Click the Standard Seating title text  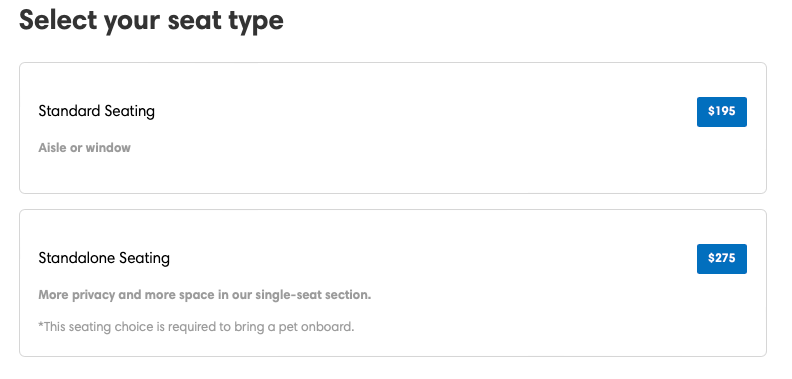(96, 111)
